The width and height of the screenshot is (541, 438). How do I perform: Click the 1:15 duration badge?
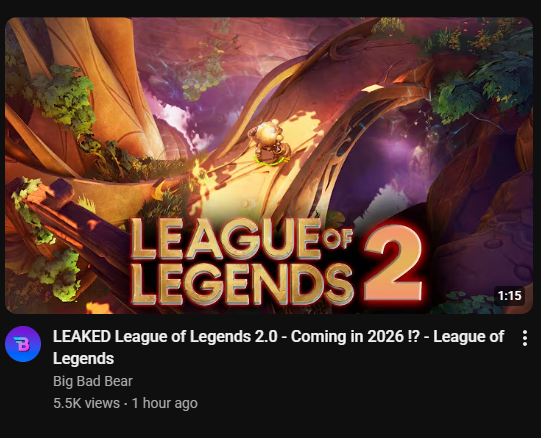point(510,296)
